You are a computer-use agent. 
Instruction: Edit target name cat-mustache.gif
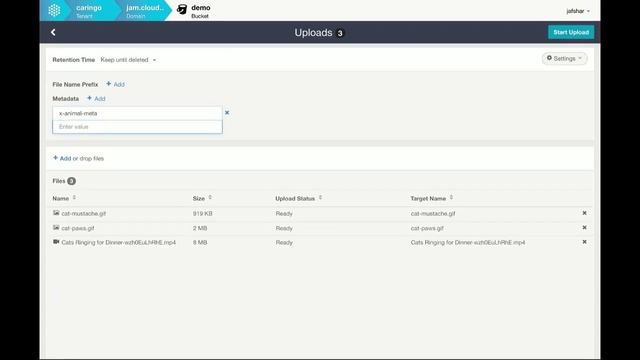433,213
